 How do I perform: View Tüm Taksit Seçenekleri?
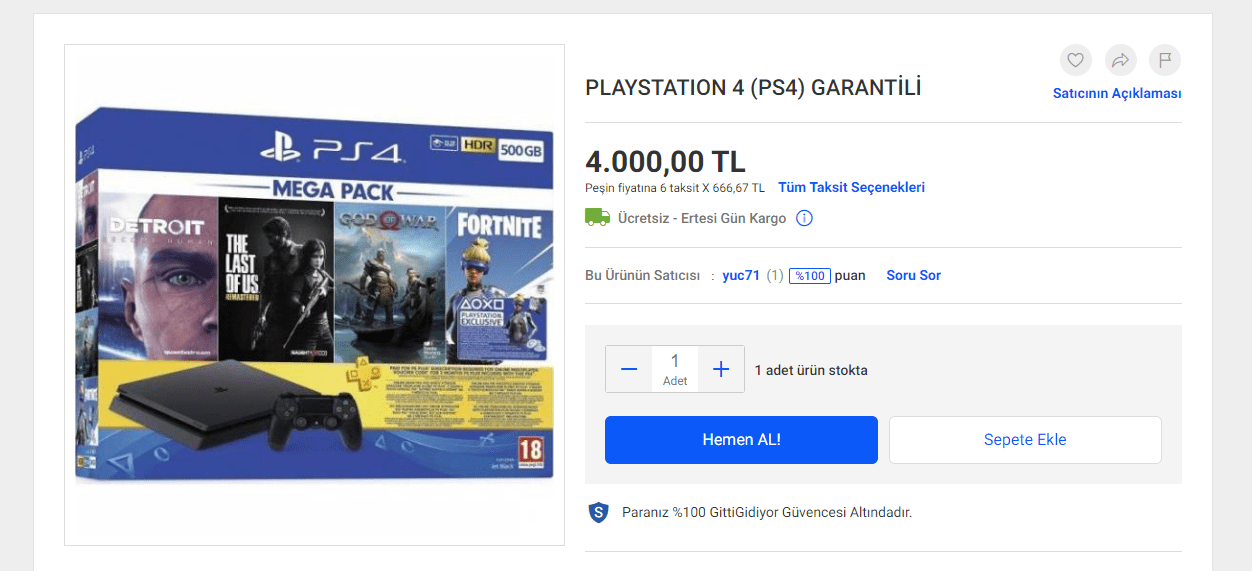(851, 187)
